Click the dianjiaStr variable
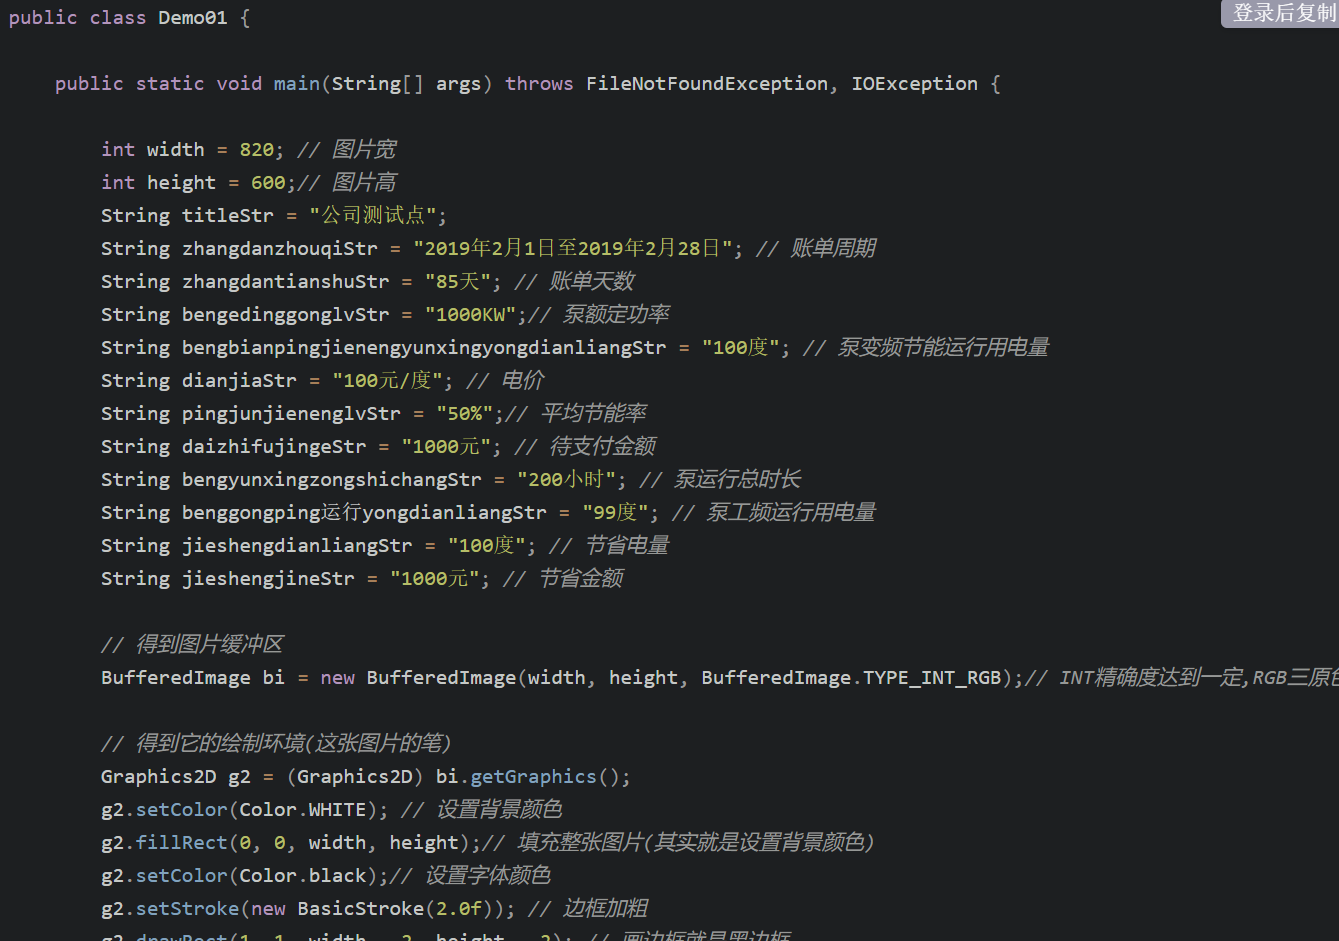Viewport: 1339px width, 941px height. [x=239, y=381]
